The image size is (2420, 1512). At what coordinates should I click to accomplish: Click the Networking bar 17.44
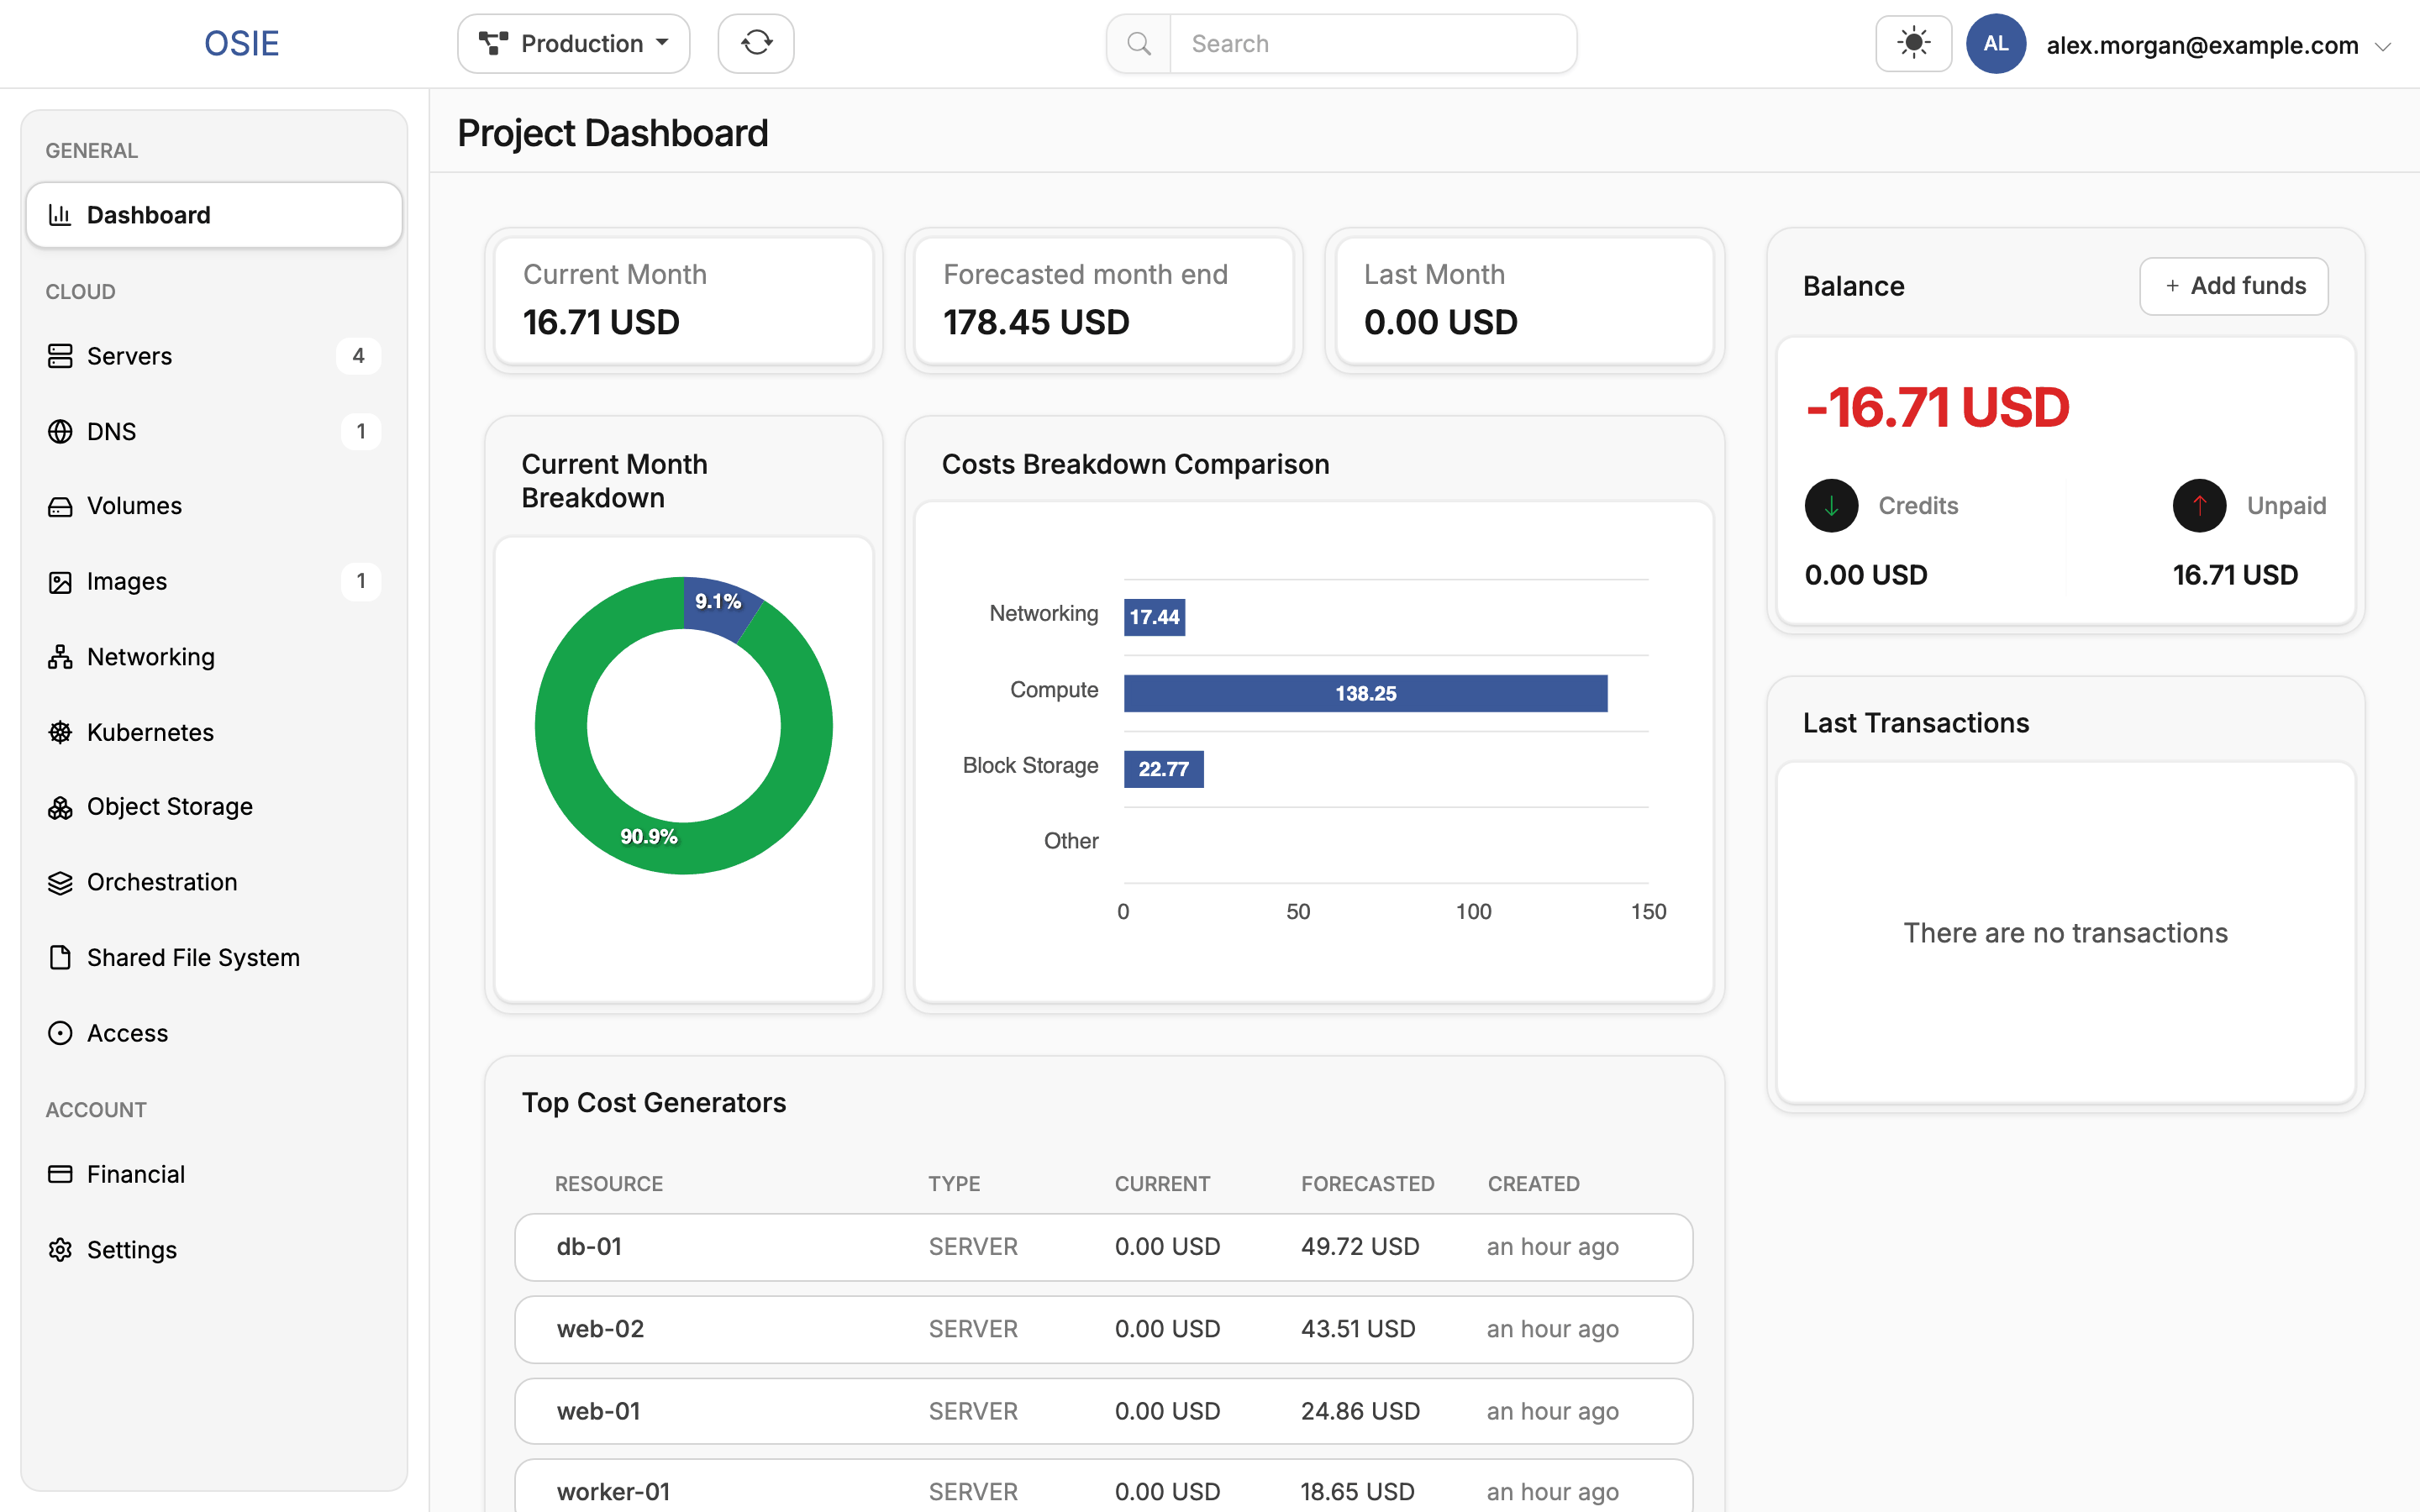[1154, 617]
